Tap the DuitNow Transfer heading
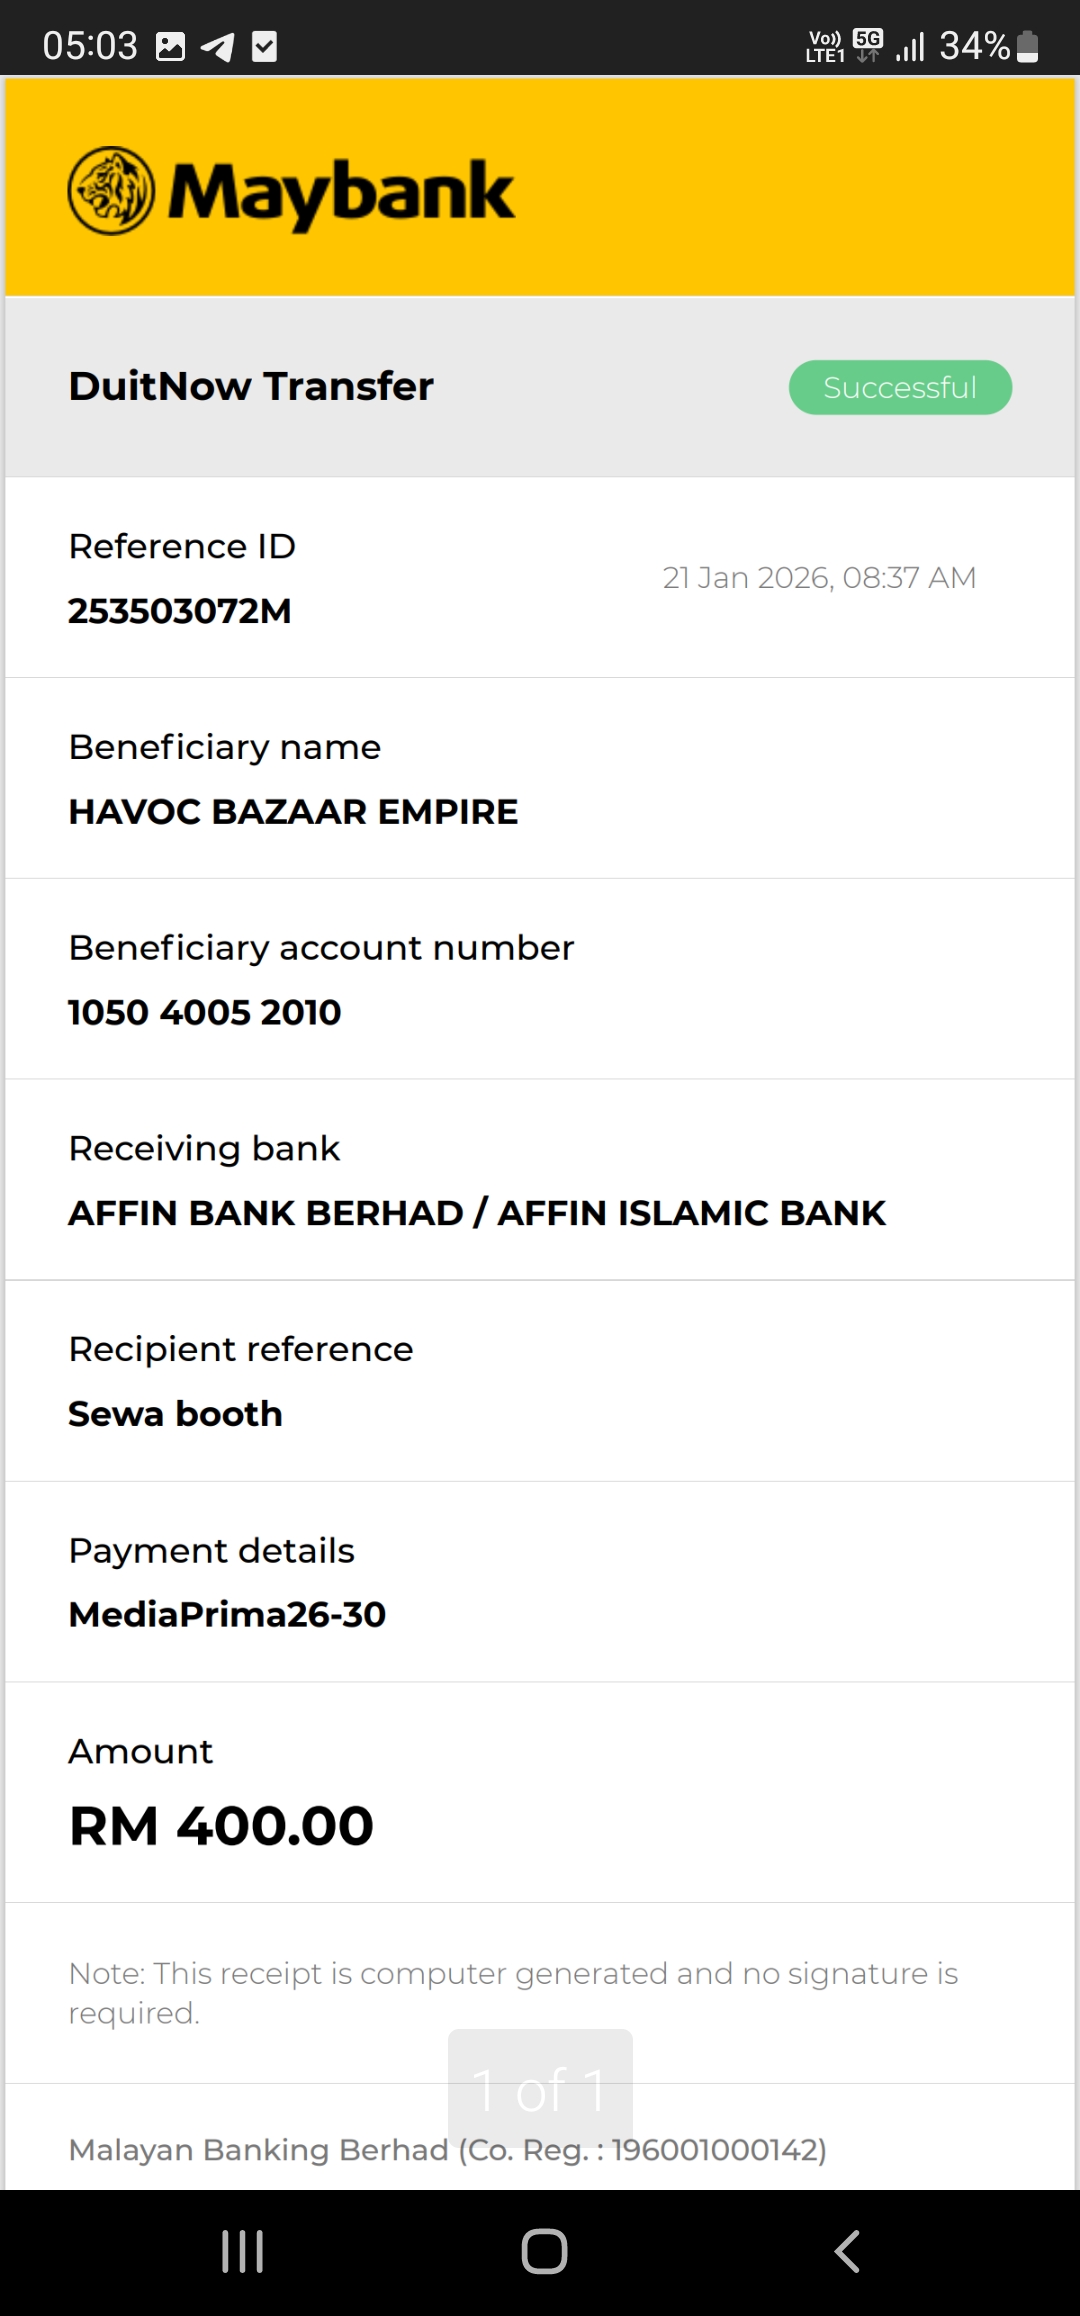The width and height of the screenshot is (1080, 2316). [x=251, y=386]
